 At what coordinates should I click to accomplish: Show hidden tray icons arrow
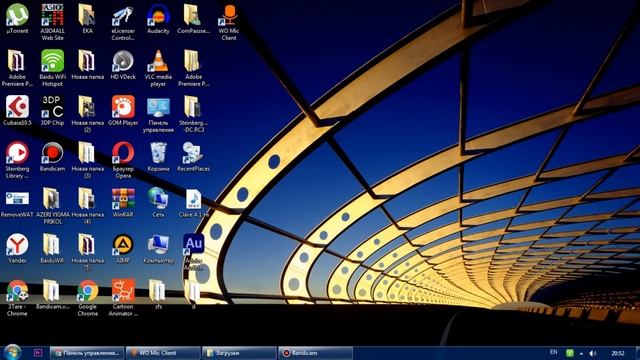point(581,353)
